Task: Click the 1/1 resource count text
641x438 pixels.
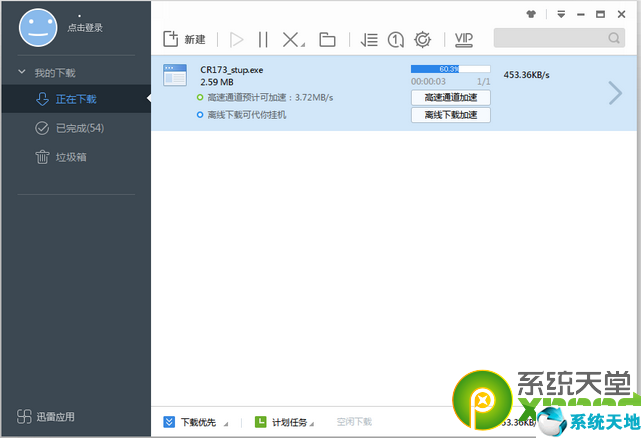Action: tap(484, 82)
